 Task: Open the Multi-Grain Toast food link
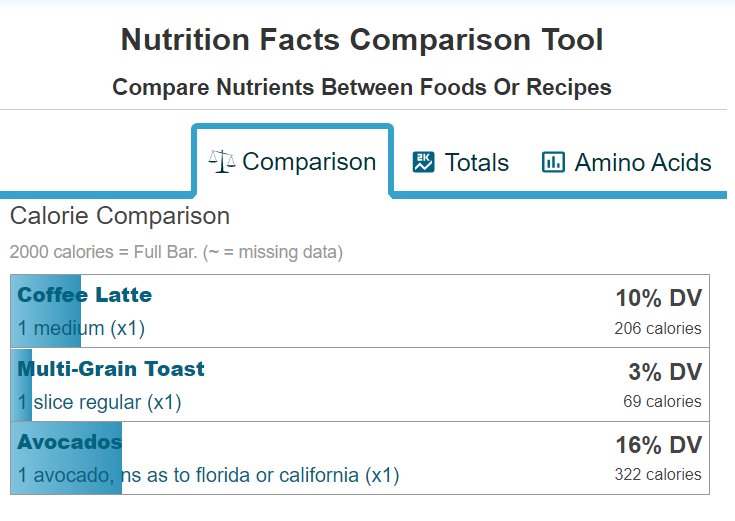[x=111, y=369]
